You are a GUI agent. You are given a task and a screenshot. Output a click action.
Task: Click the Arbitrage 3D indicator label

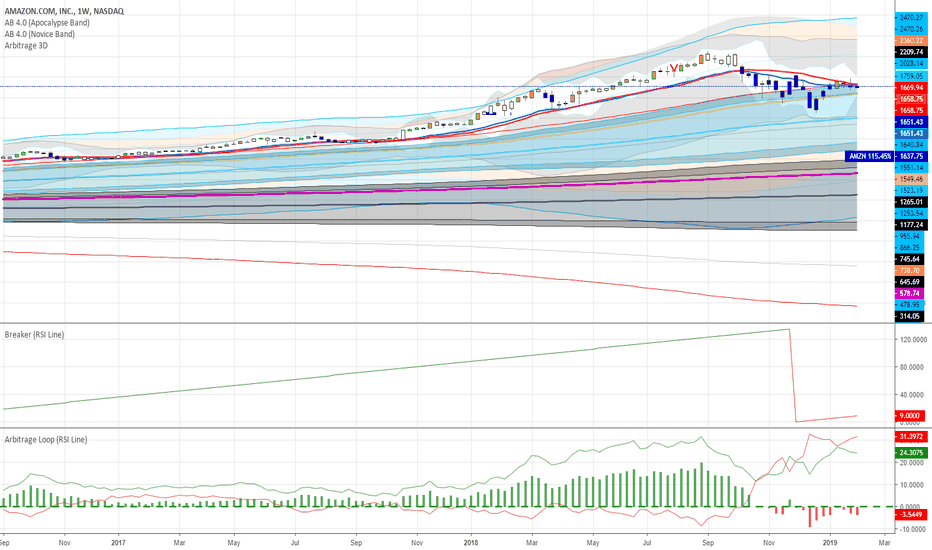click(x=26, y=45)
